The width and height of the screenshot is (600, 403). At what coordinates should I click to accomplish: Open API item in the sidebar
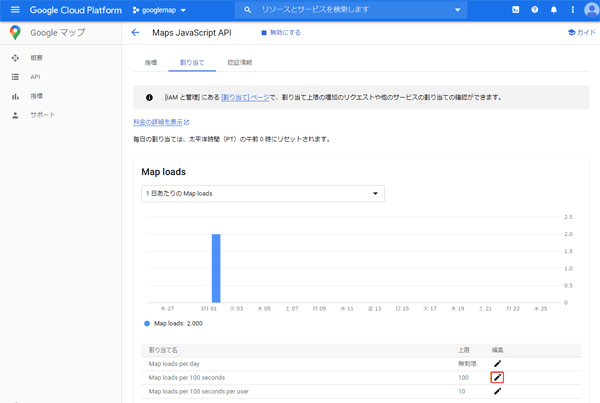tap(35, 77)
